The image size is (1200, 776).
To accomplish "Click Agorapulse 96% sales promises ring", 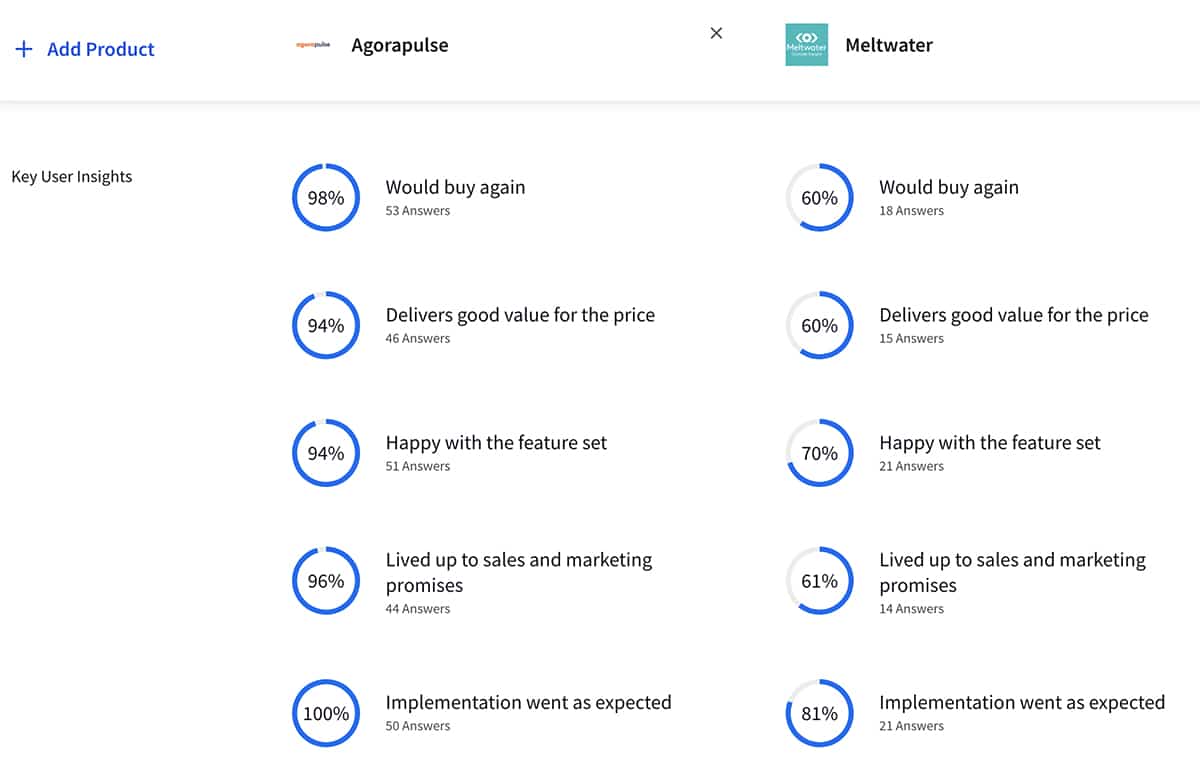I will click(x=326, y=581).
